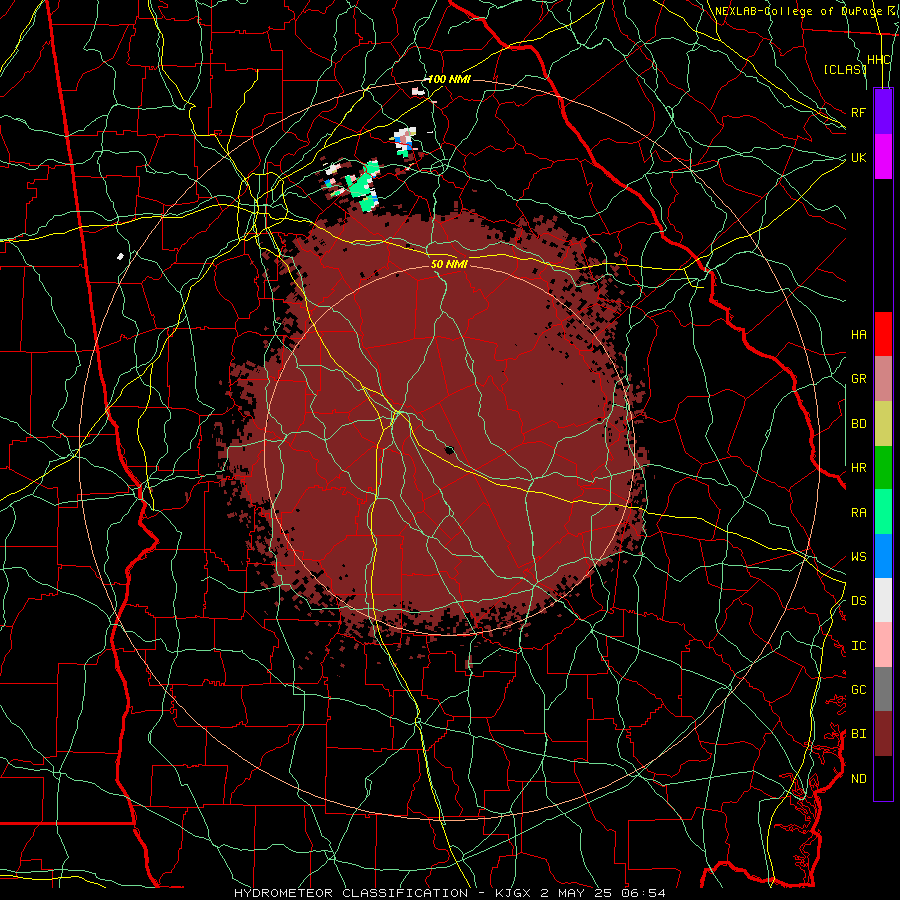Click the green rain echo cluster
The width and height of the screenshot is (900, 900).
[363, 185]
